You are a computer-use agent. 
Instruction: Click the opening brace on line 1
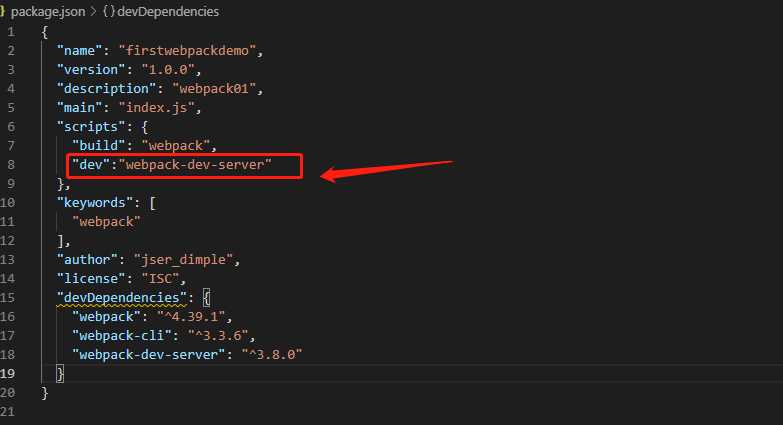45,32
